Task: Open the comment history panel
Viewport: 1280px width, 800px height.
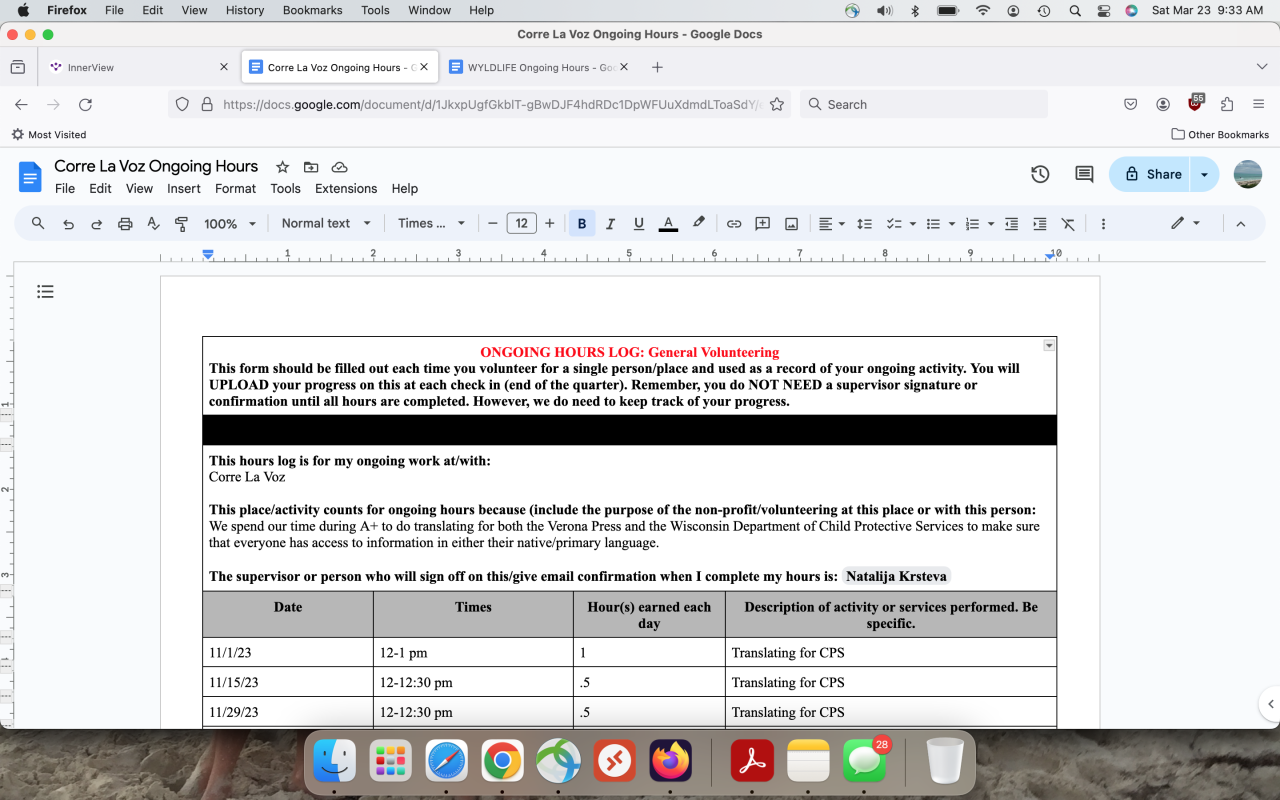Action: pos(1084,174)
